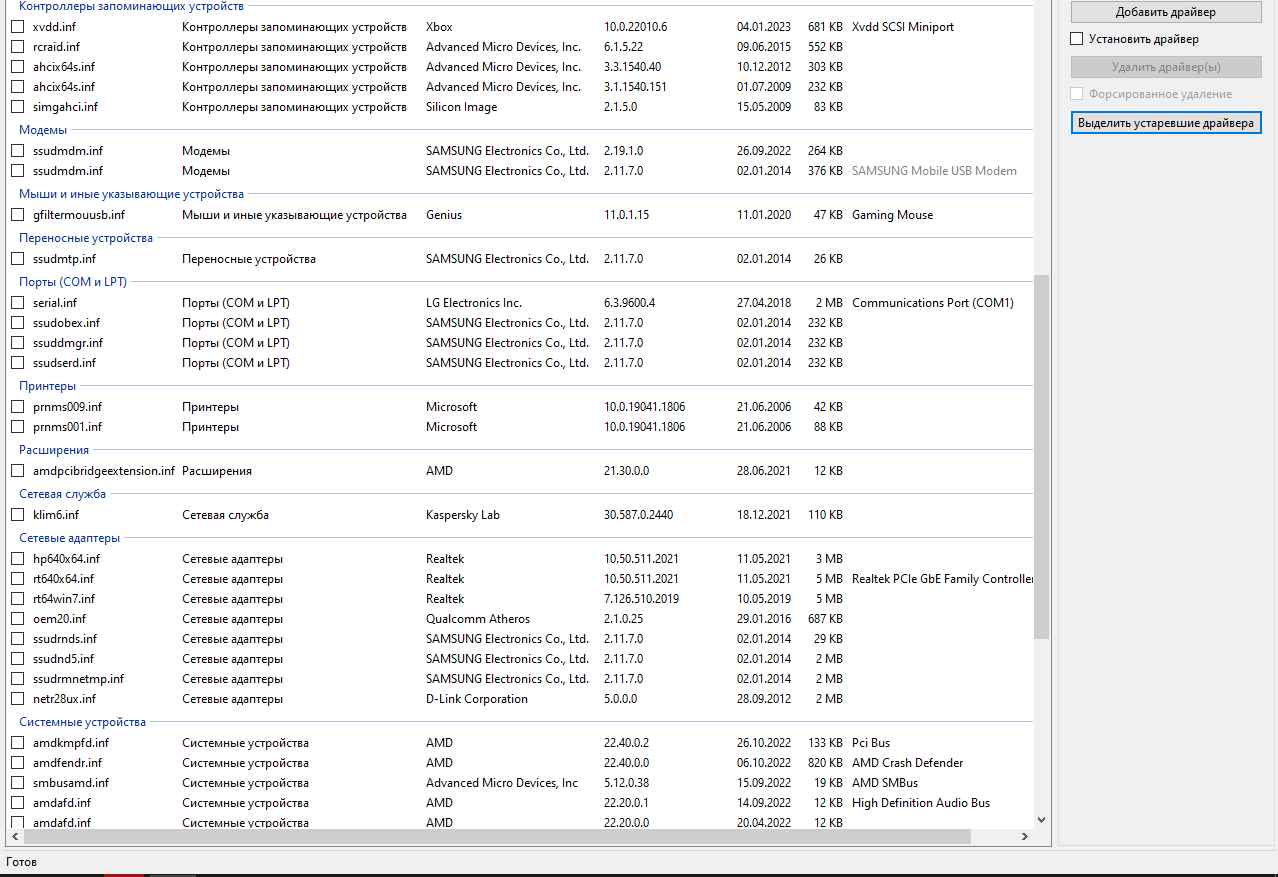Click the Realtek PCIe GbE Family Controller text
Image resolution: width=1278 pixels, height=877 pixels.
pyautogui.click(x=943, y=579)
